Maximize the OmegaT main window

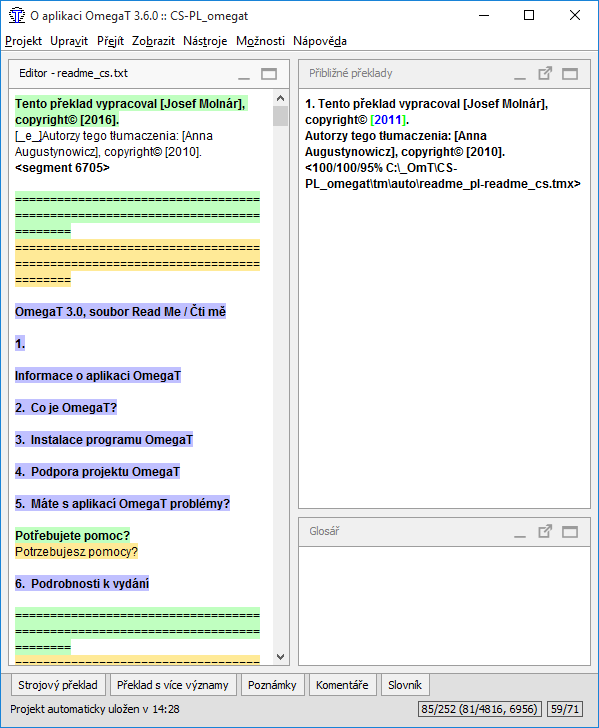(529, 15)
